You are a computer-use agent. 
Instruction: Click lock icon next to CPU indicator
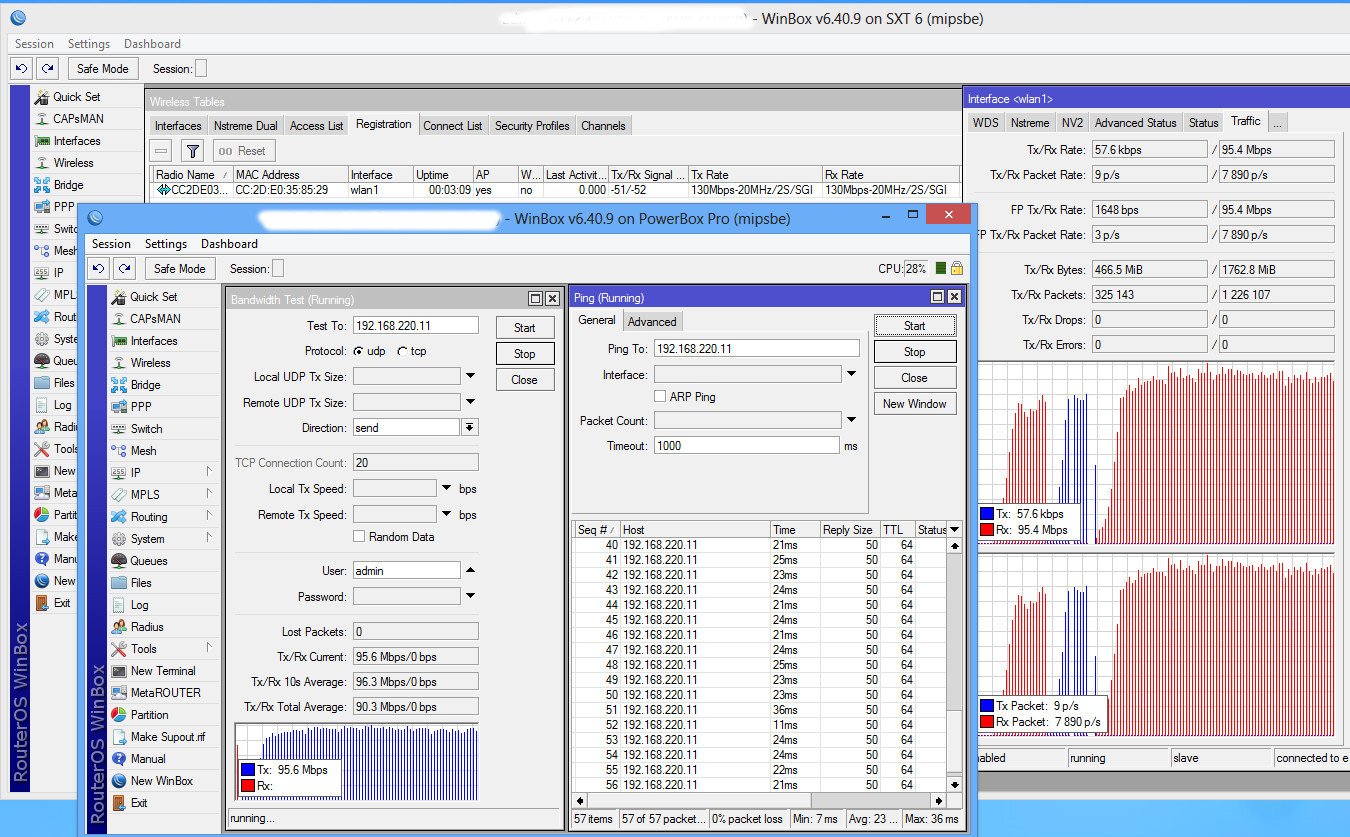point(957,268)
